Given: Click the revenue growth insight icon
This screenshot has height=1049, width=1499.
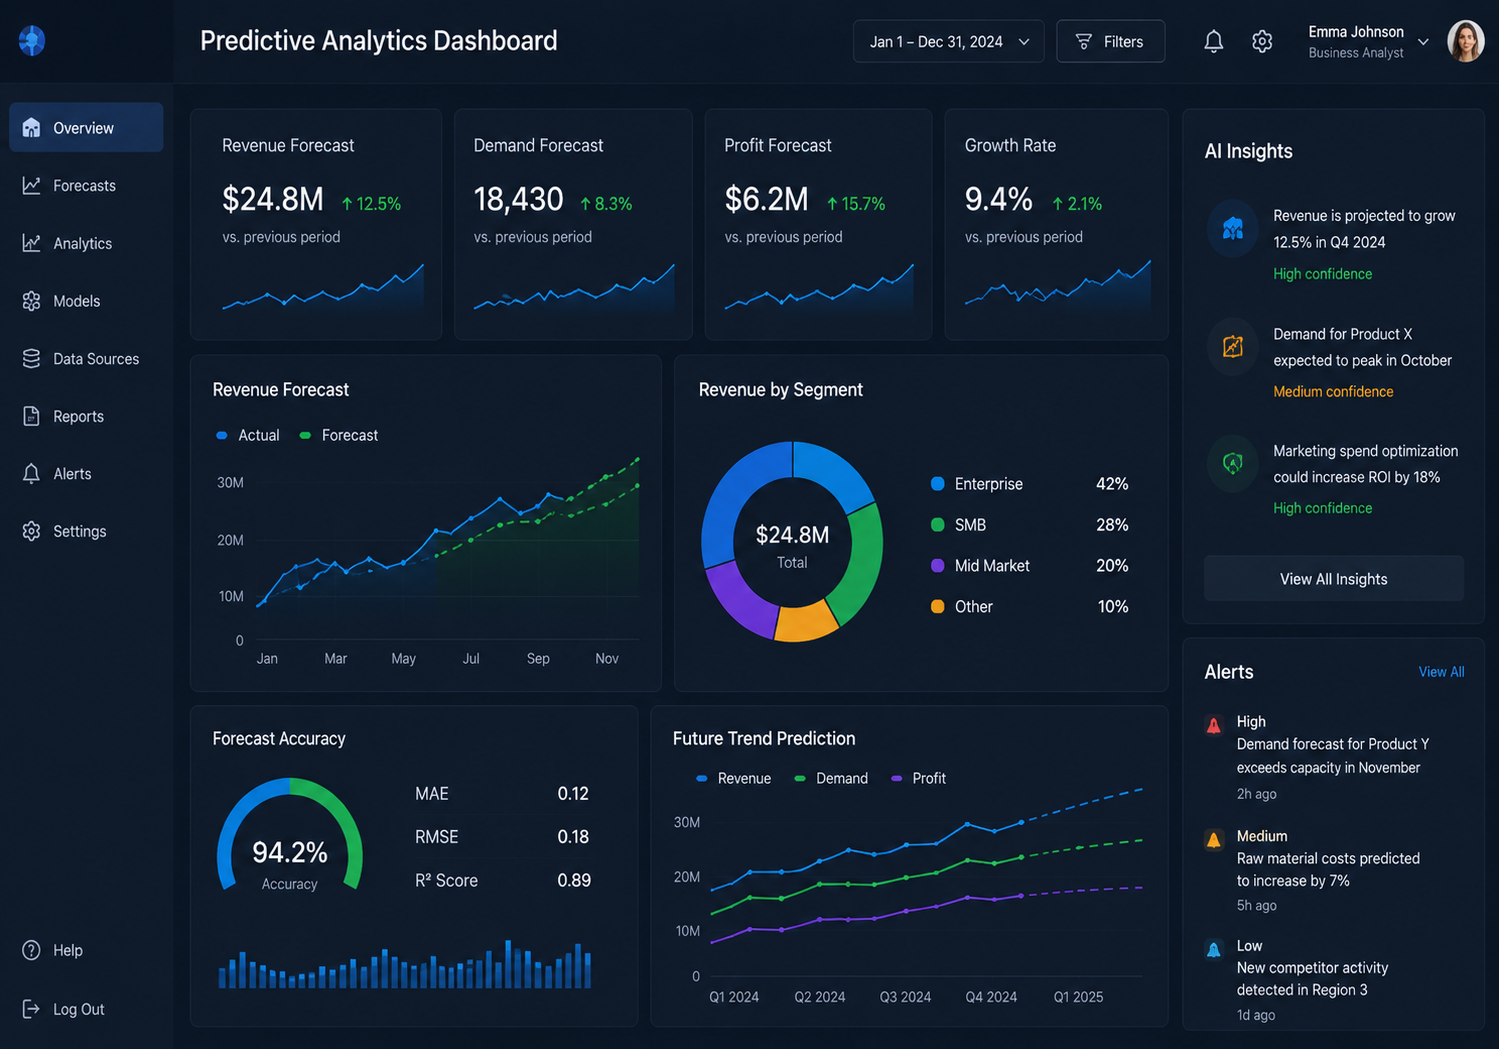Looking at the screenshot, I should pyautogui.click(x=1233, y=229).
